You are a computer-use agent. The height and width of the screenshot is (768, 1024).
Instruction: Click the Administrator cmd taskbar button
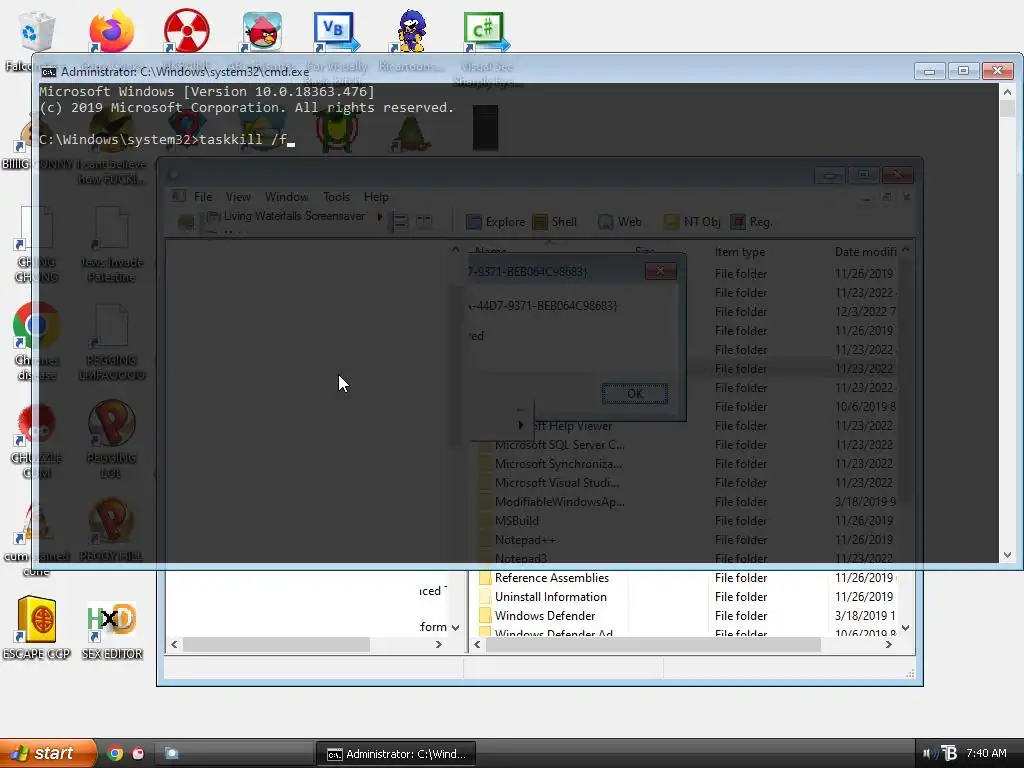click(396, 754)
